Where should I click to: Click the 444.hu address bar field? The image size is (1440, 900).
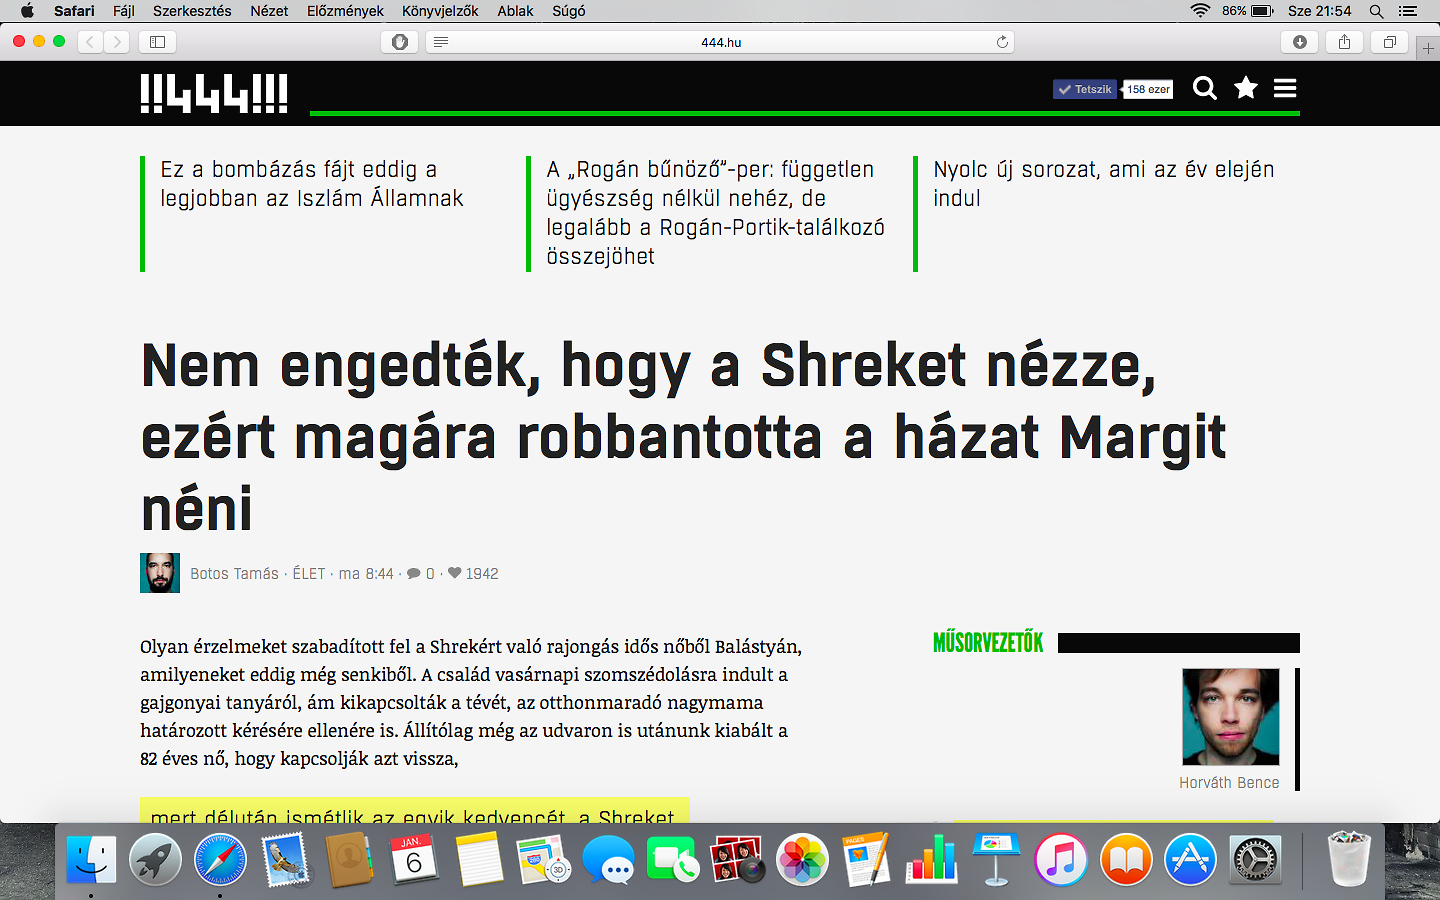pos(720,42)
